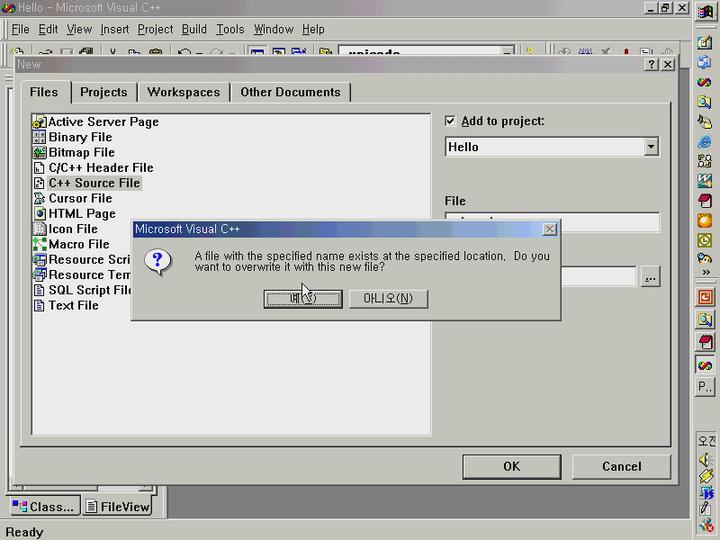This screenshot has width=720, height=540.
Task: Click the green clock quick launch icon
Action: coord(705,240)
